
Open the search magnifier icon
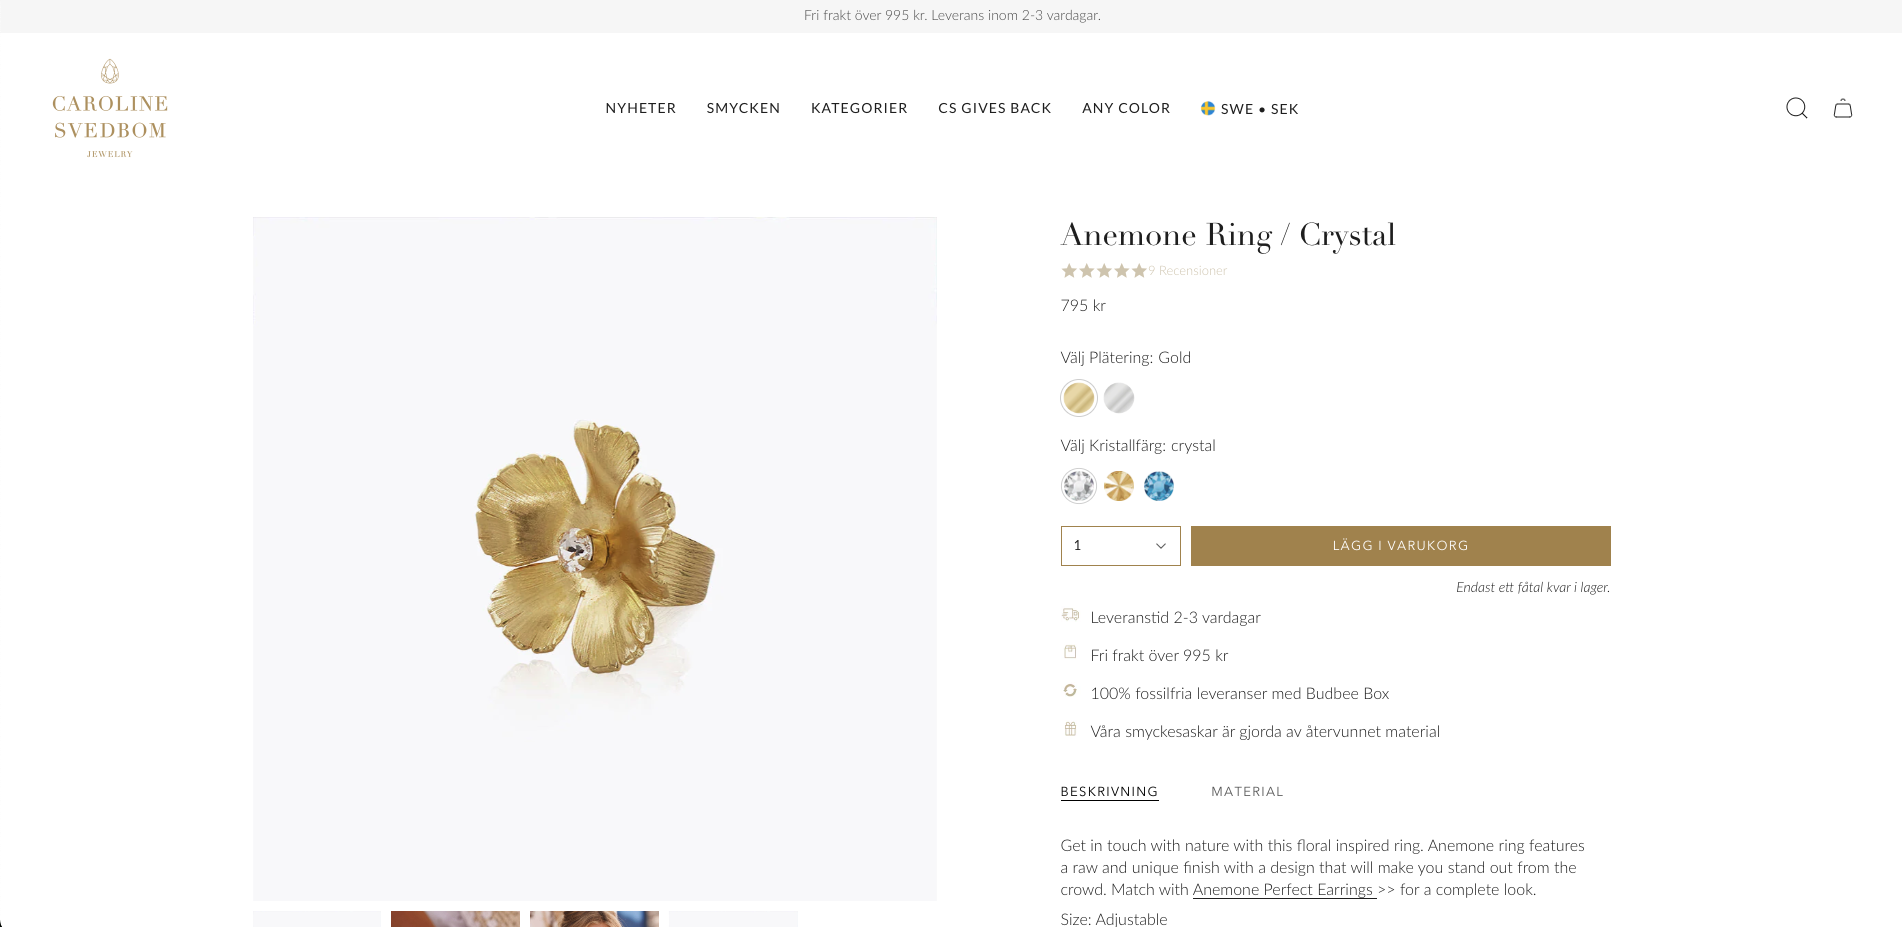pos(1796,108)
